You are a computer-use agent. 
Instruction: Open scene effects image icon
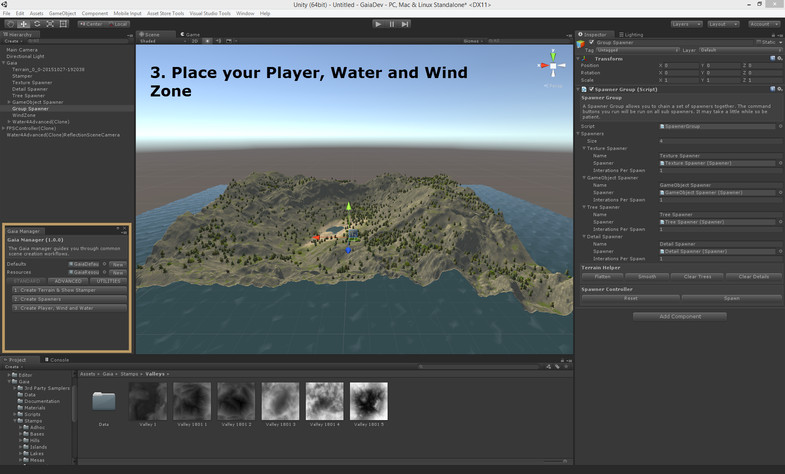[x=229, y=41]
